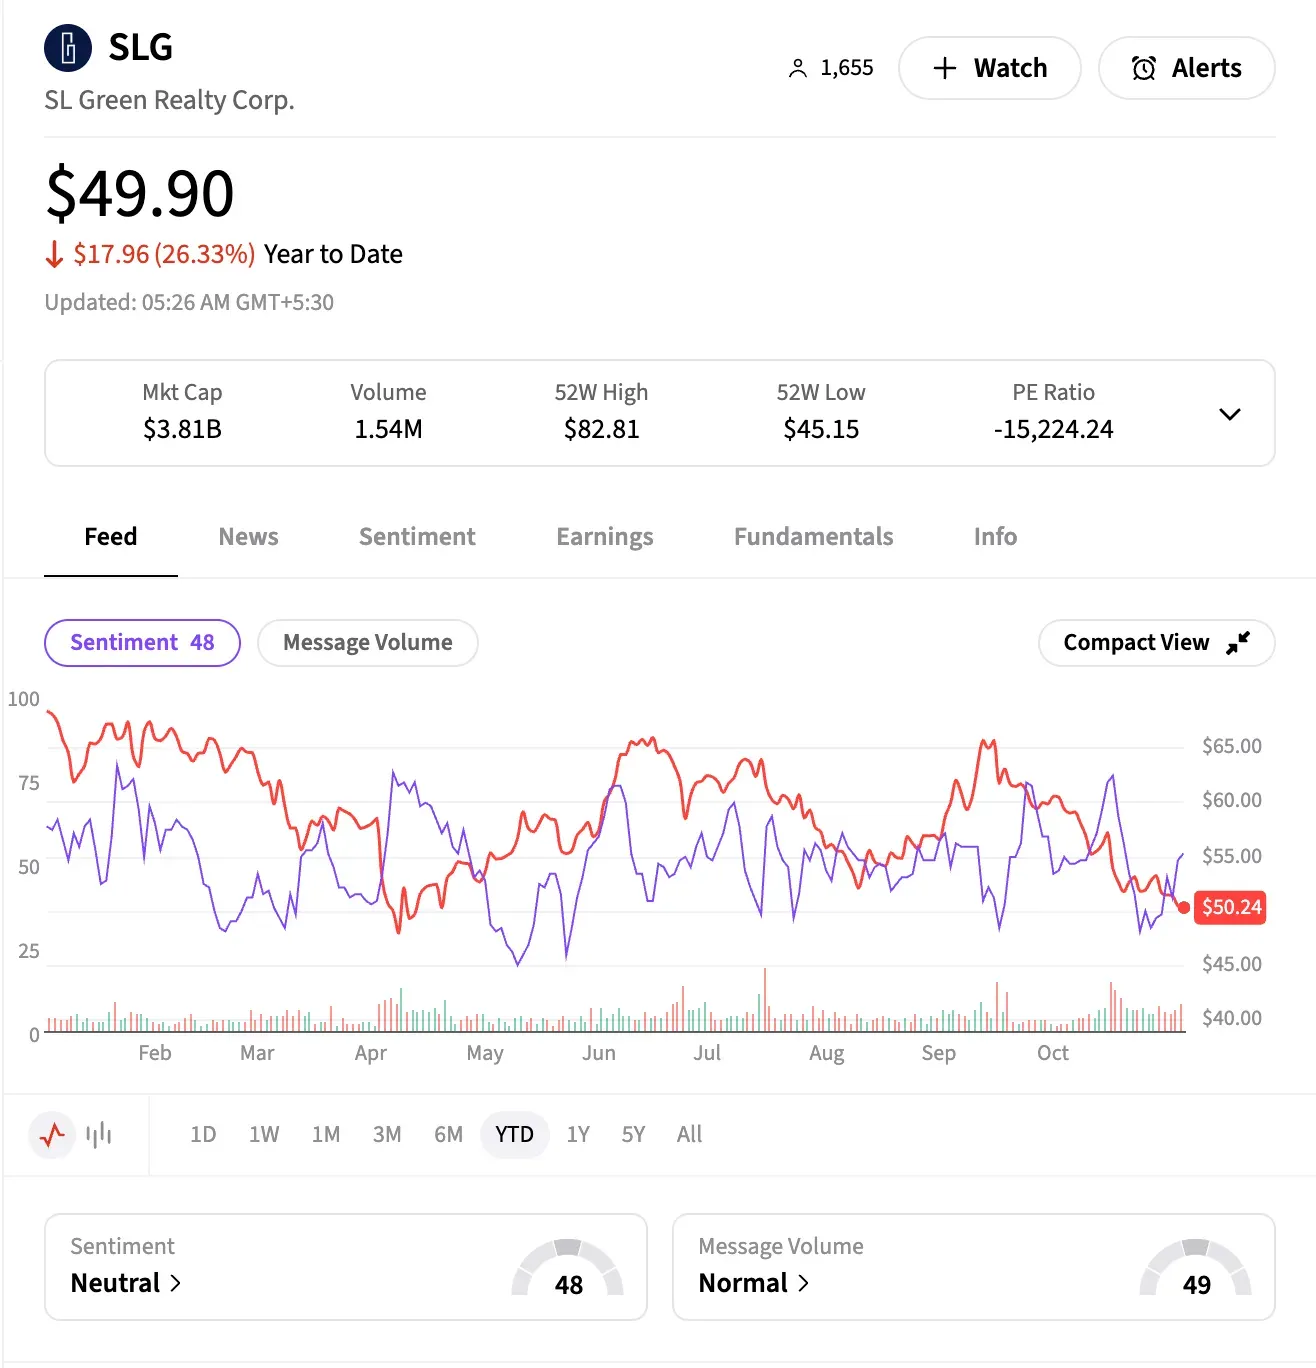
Task: Switch to the News tab
Action: [247, 537]
